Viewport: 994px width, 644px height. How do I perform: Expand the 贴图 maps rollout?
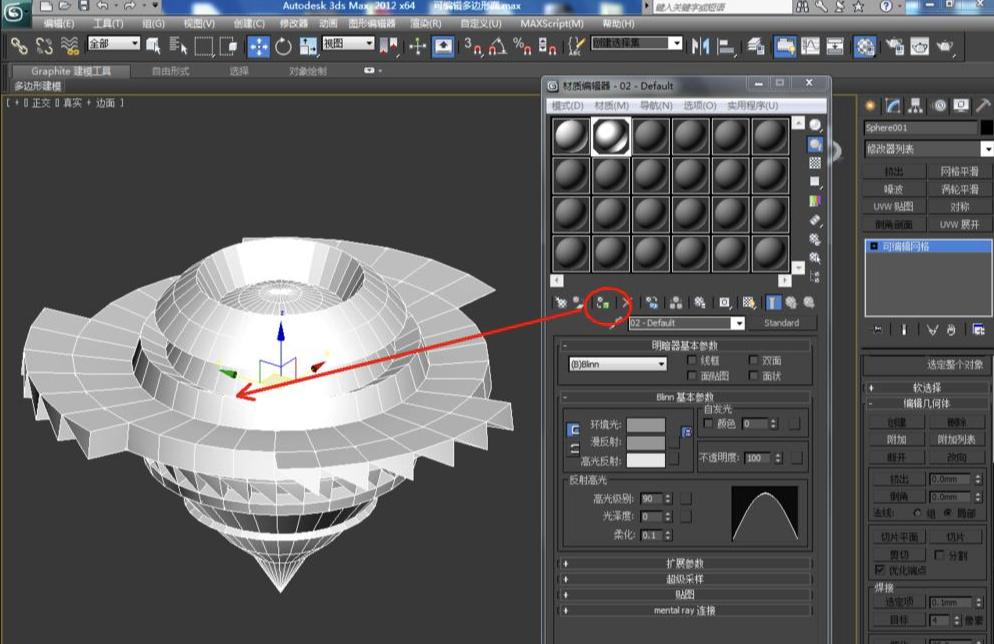(685, 595)
